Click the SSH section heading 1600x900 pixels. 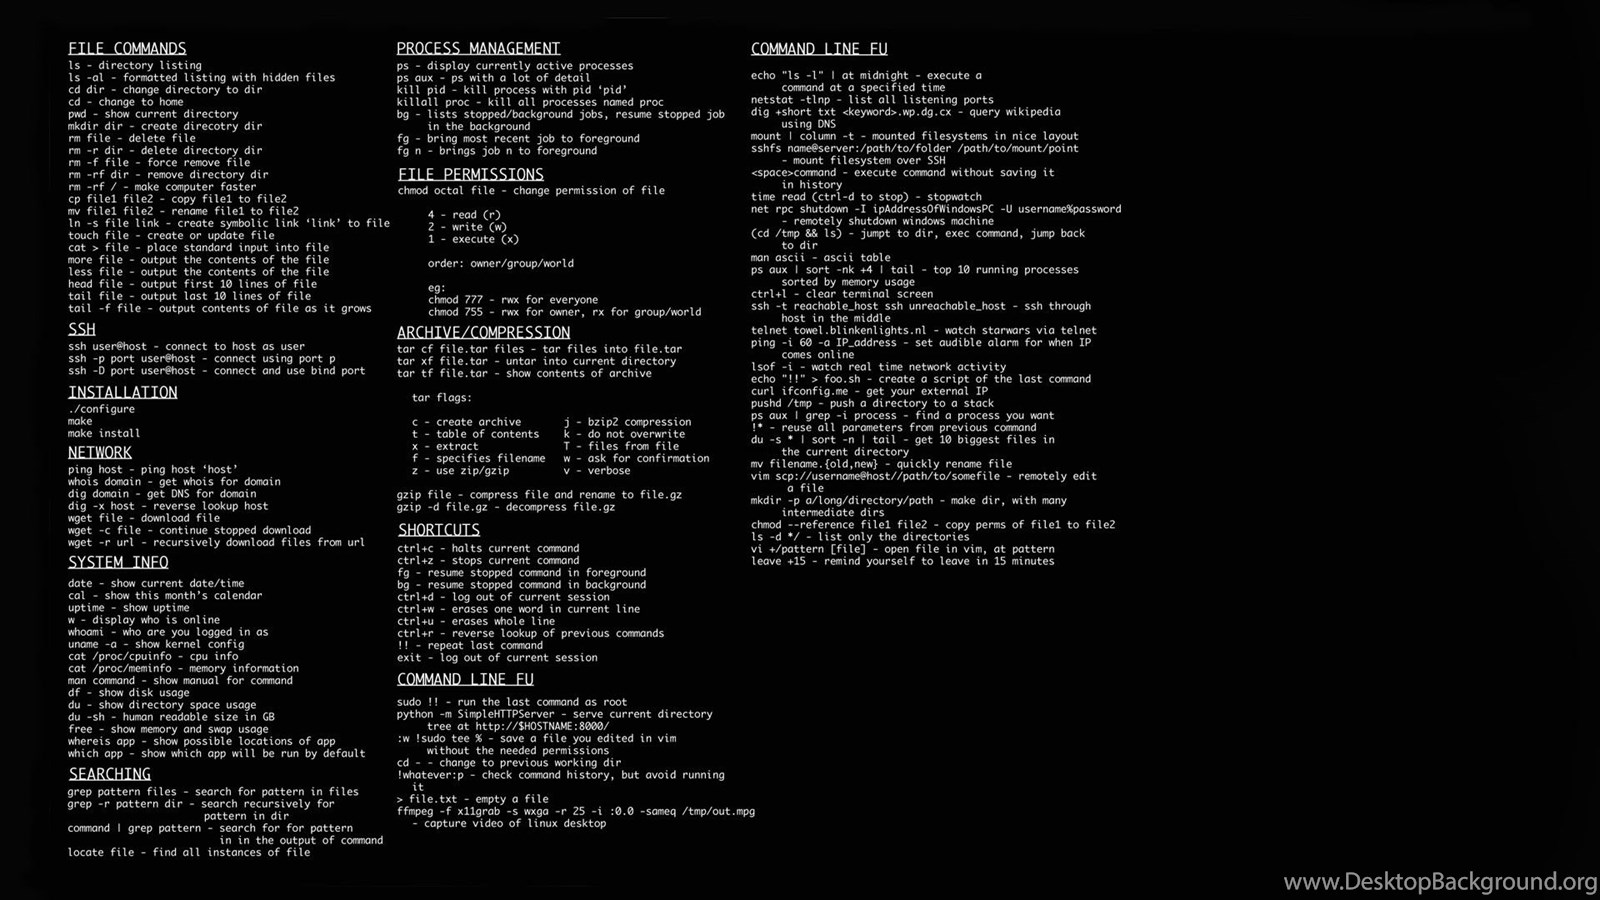click(82, 329)
